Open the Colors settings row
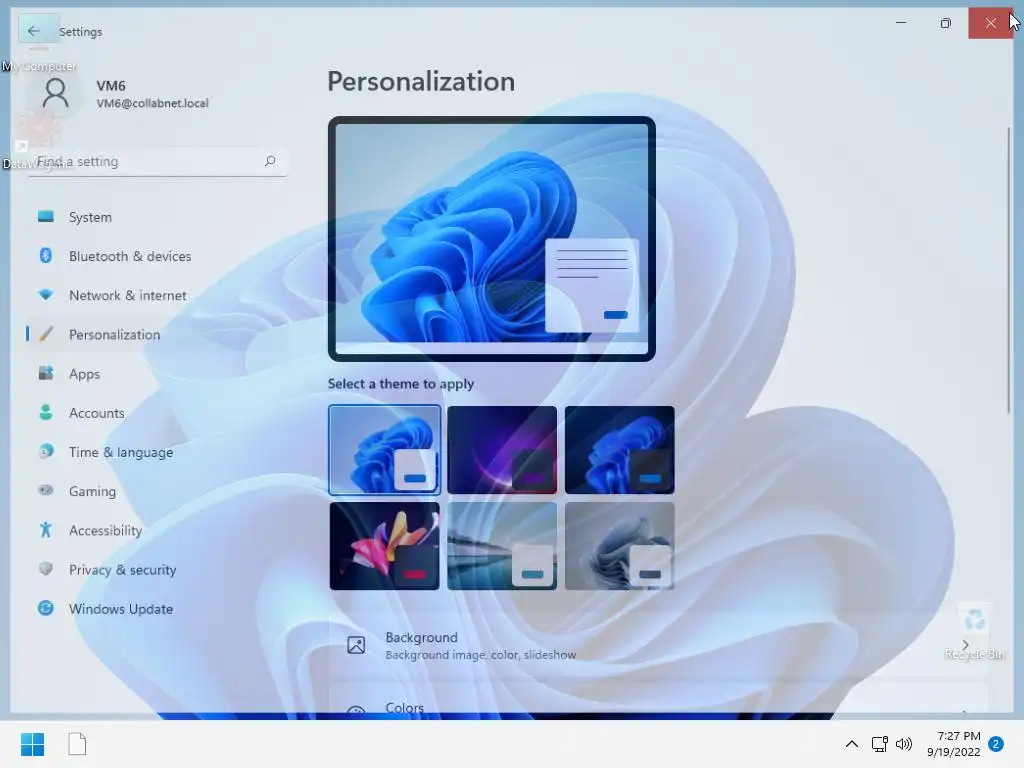This screenshot has width=1024, height=768. pyautogui.click(x=658, y=699)
